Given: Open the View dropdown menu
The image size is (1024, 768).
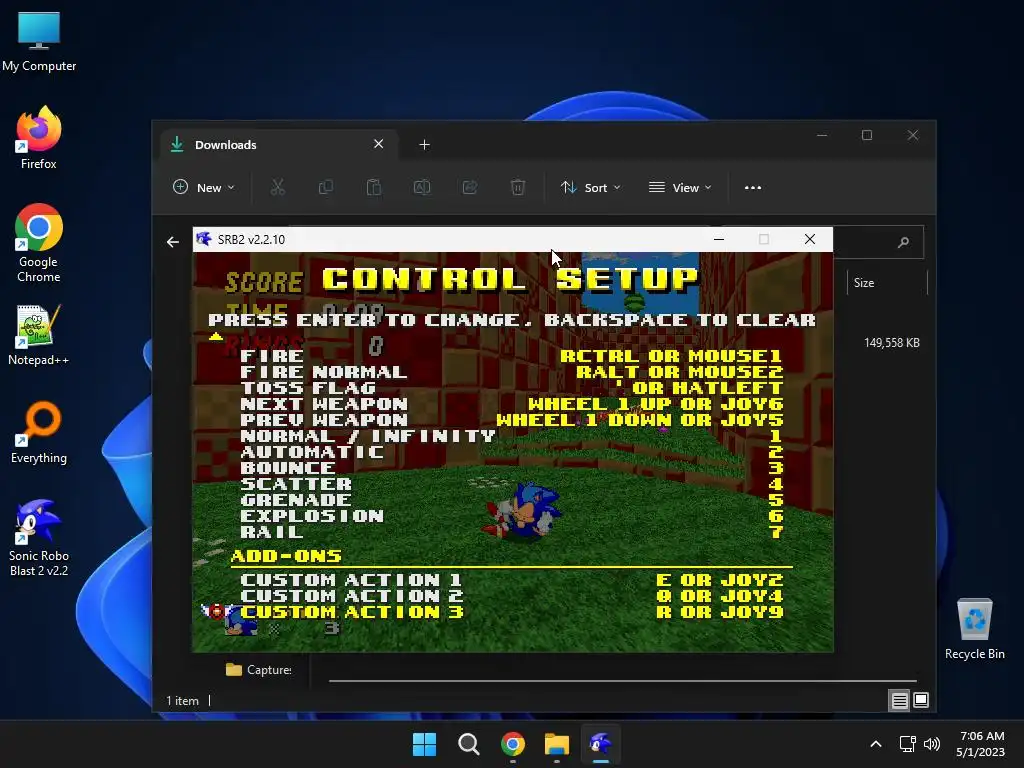Looking at the screenshot, I should click(680, 187).
